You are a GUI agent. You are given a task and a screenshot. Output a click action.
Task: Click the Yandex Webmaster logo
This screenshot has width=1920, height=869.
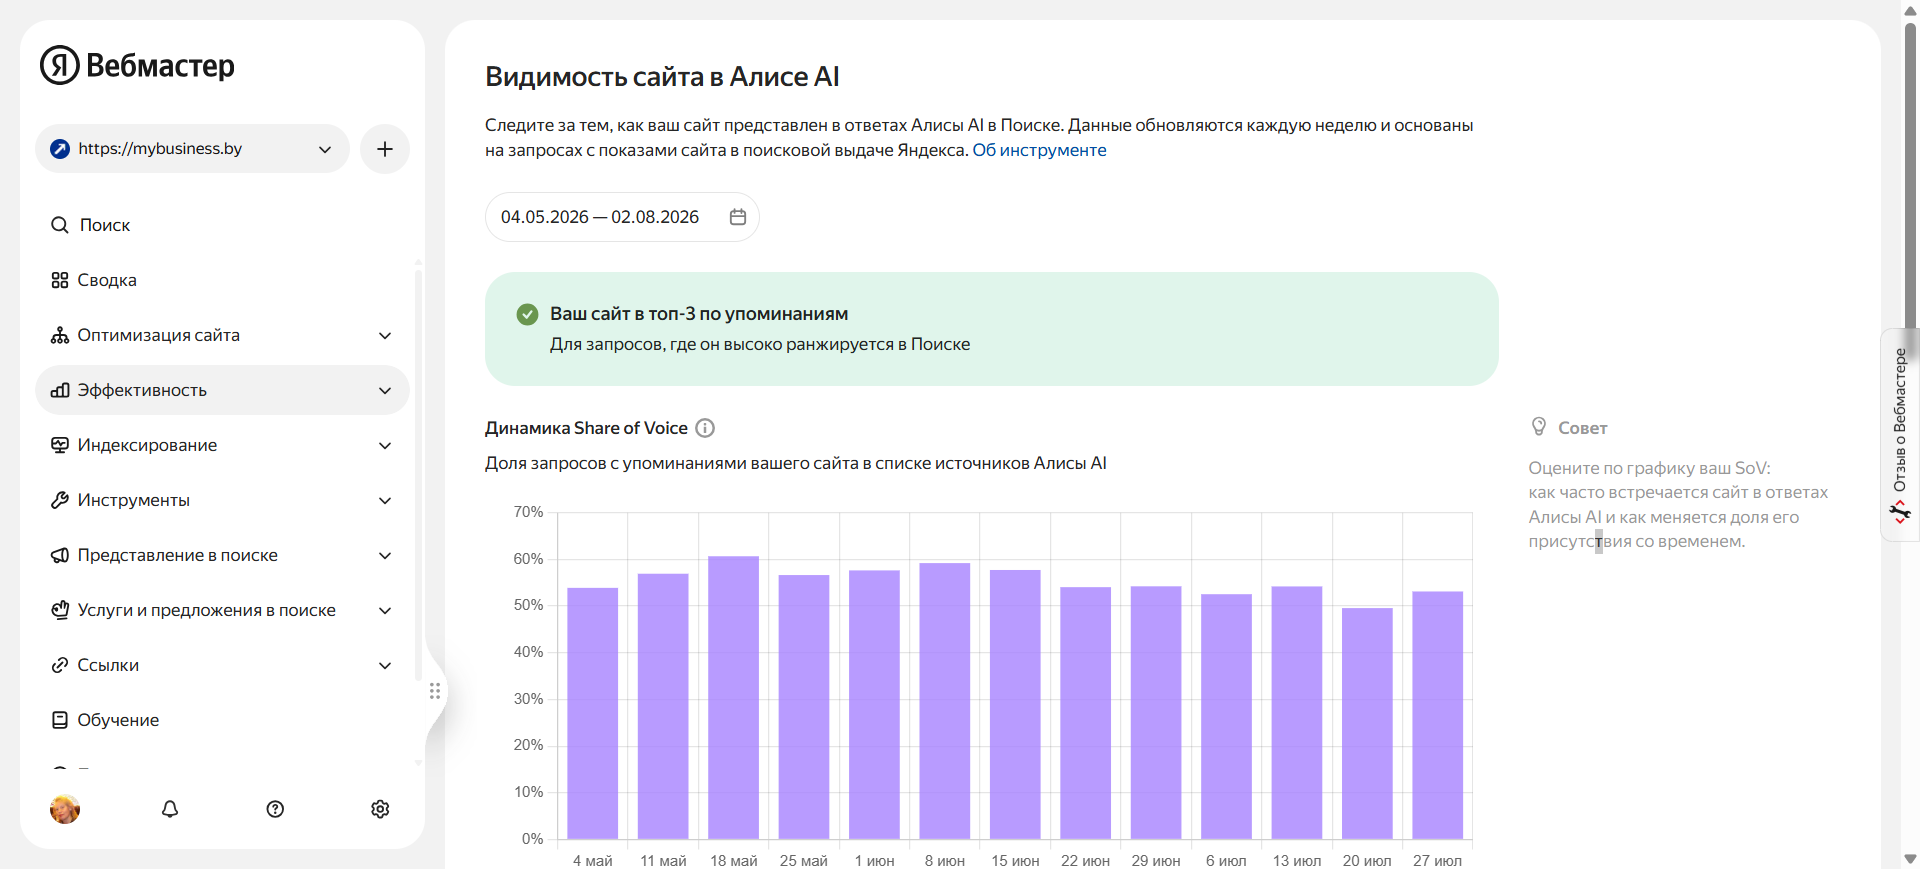coord(137,65)
